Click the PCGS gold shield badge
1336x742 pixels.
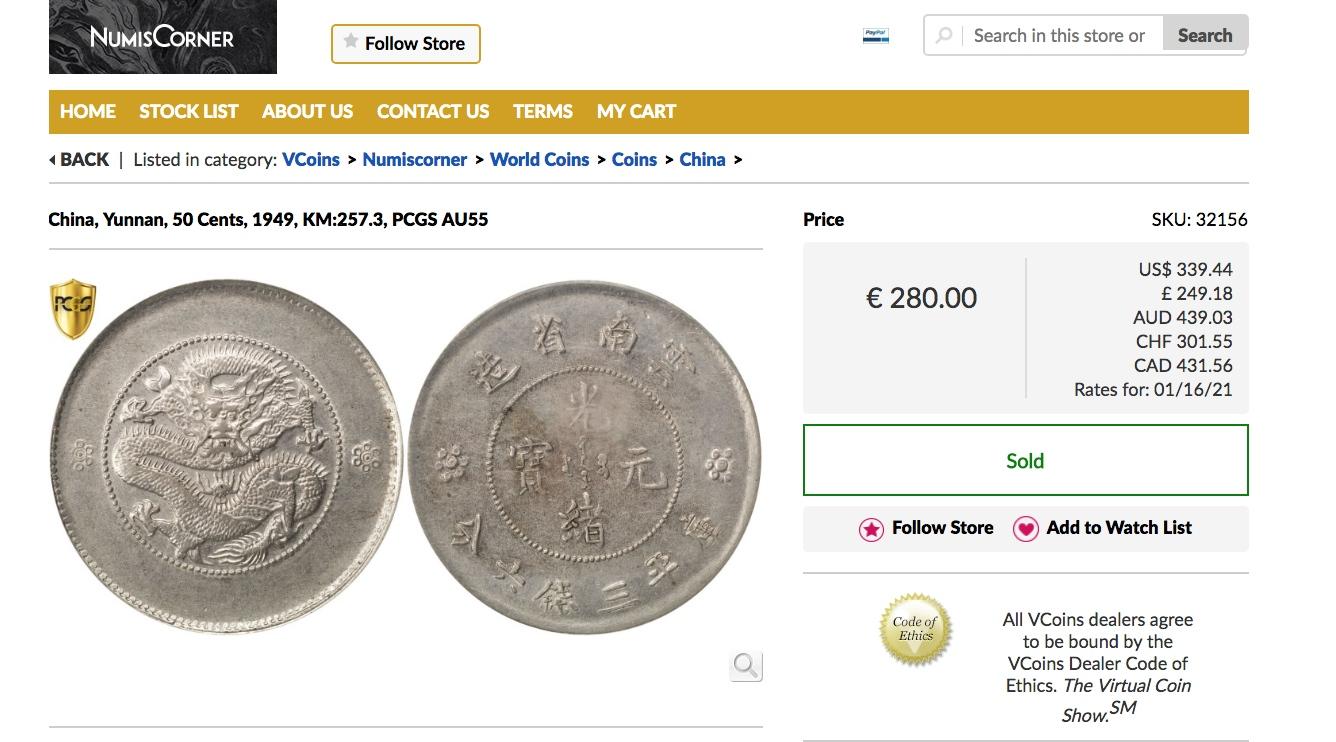[73, 309]
